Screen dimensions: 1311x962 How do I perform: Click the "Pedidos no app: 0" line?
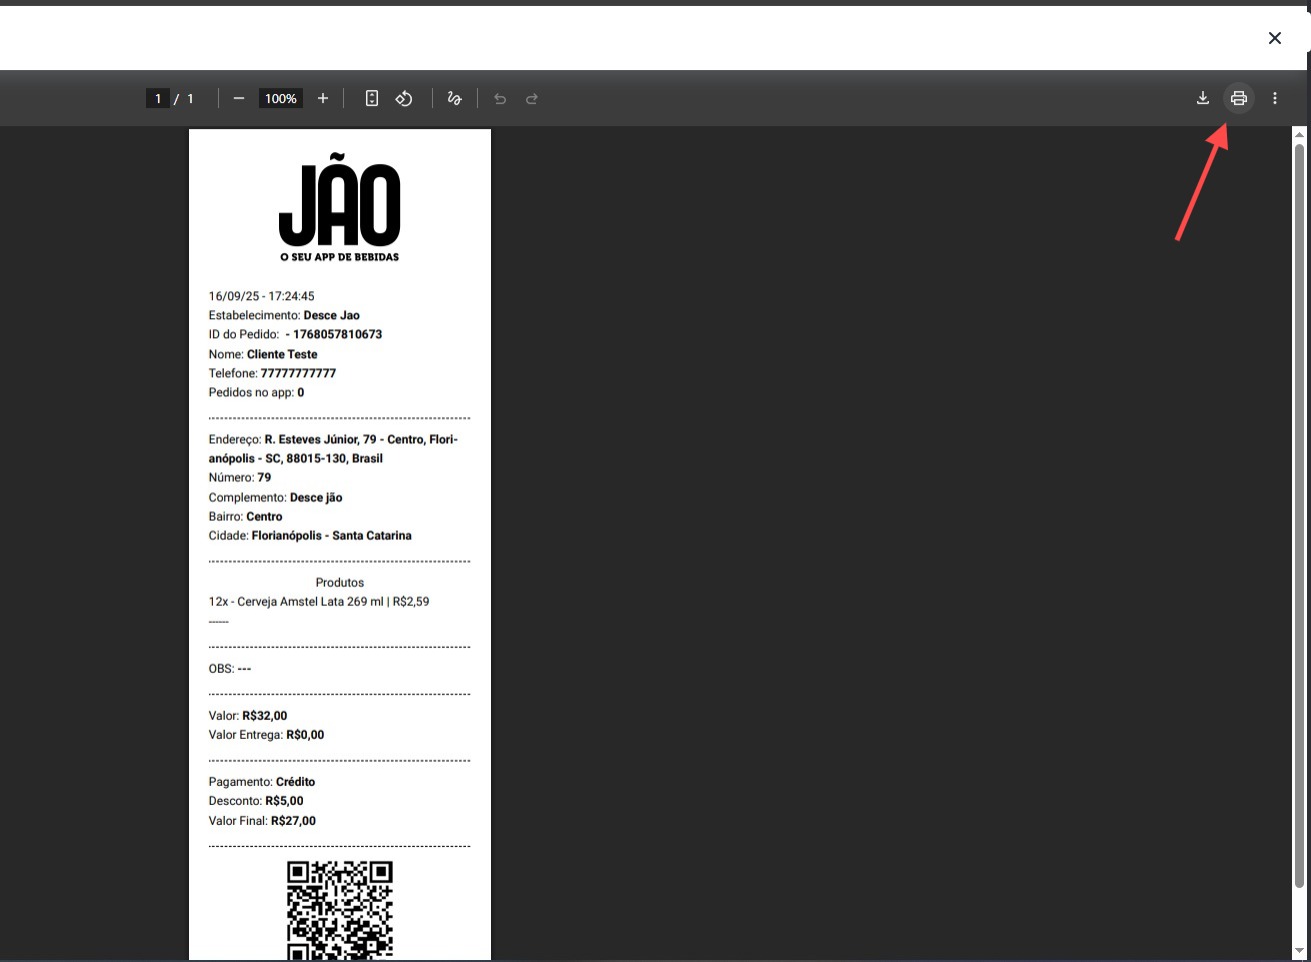[256, 392]
